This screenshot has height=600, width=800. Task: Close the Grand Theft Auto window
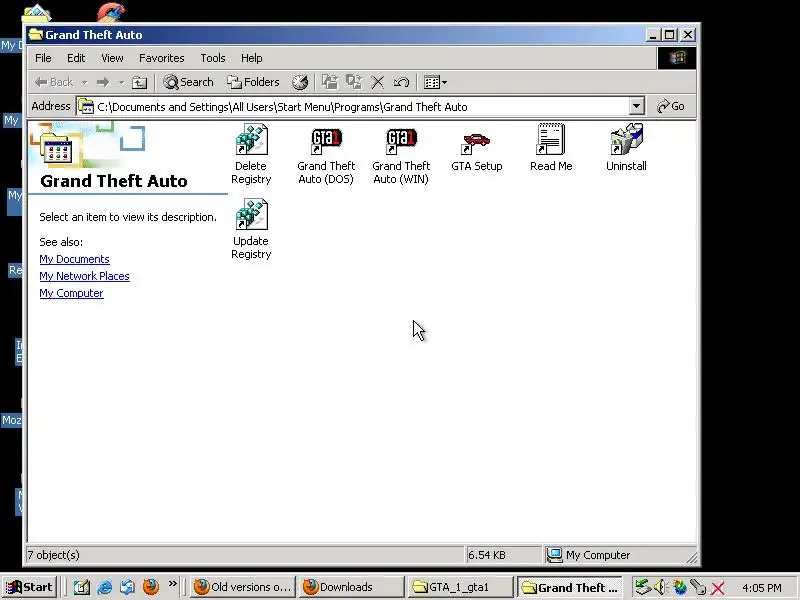click(x=688, y=35)
